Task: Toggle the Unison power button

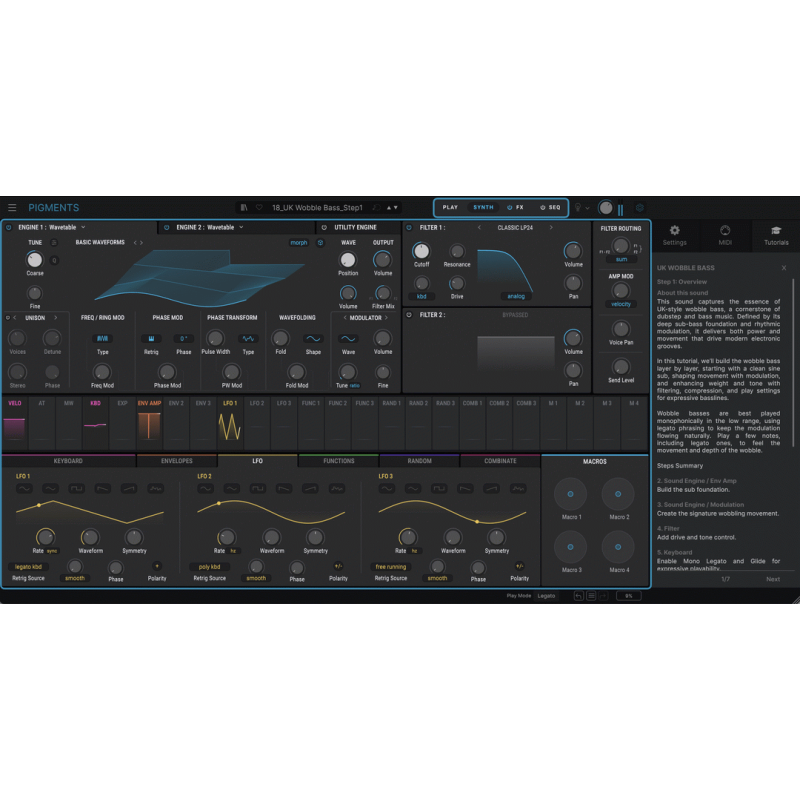Action: pyautogui.click(x=8, y=318)
